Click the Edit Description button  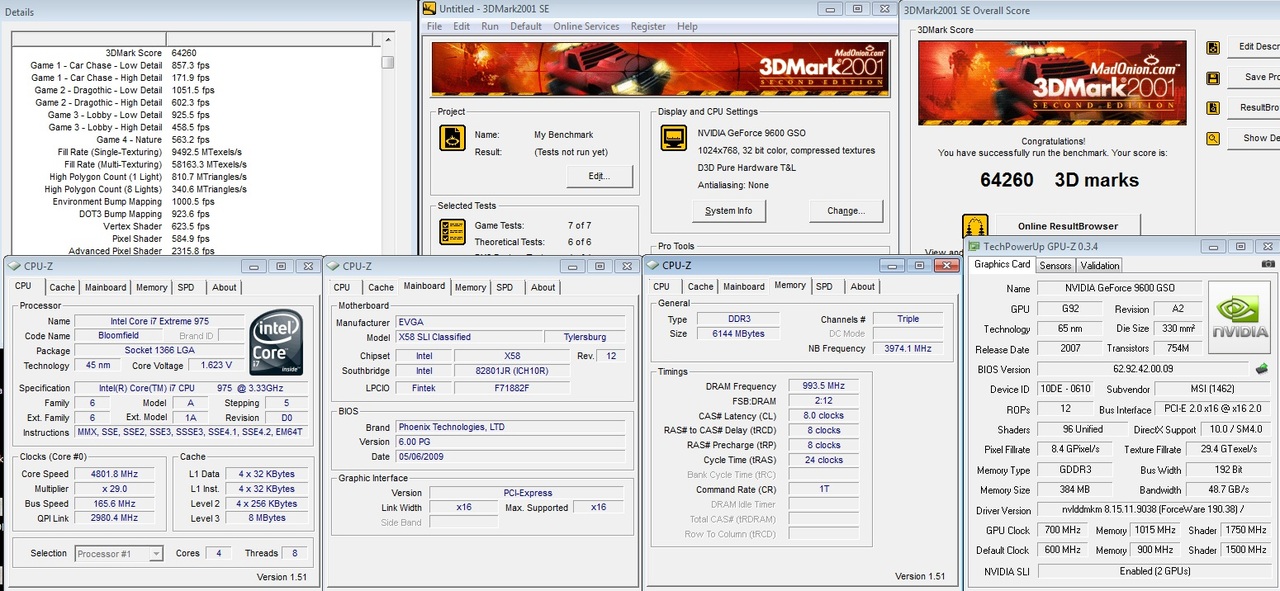coord(1254,47)
